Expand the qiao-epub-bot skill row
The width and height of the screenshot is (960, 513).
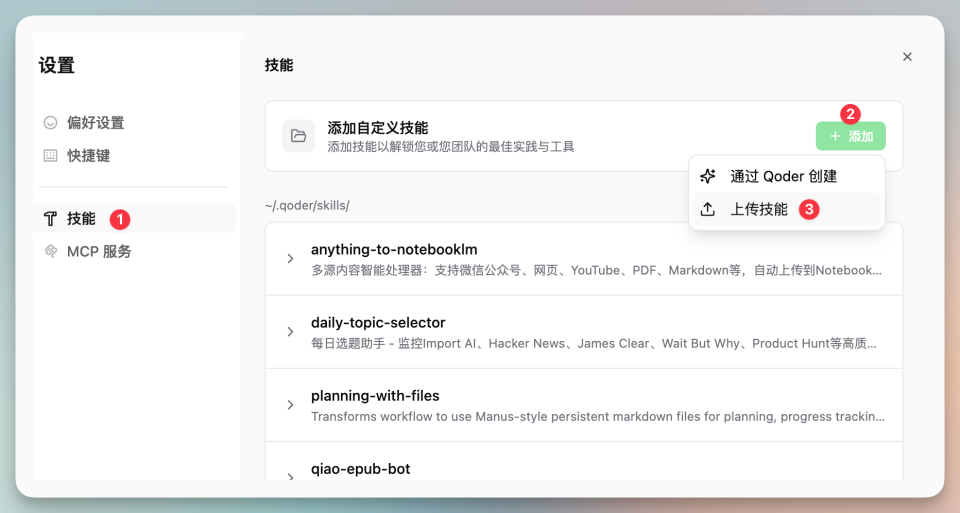pos(290,476)
